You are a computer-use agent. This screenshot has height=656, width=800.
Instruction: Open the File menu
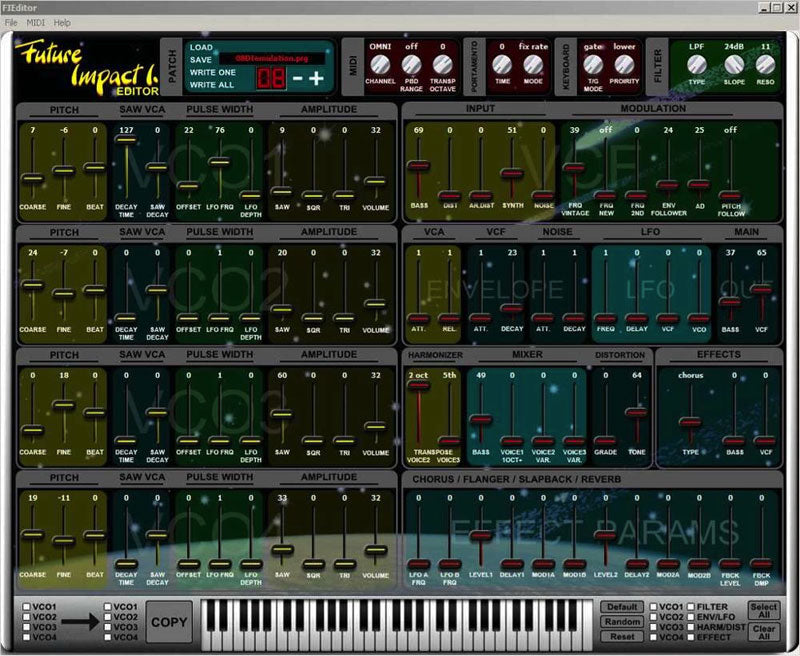(x=11, y=23)
